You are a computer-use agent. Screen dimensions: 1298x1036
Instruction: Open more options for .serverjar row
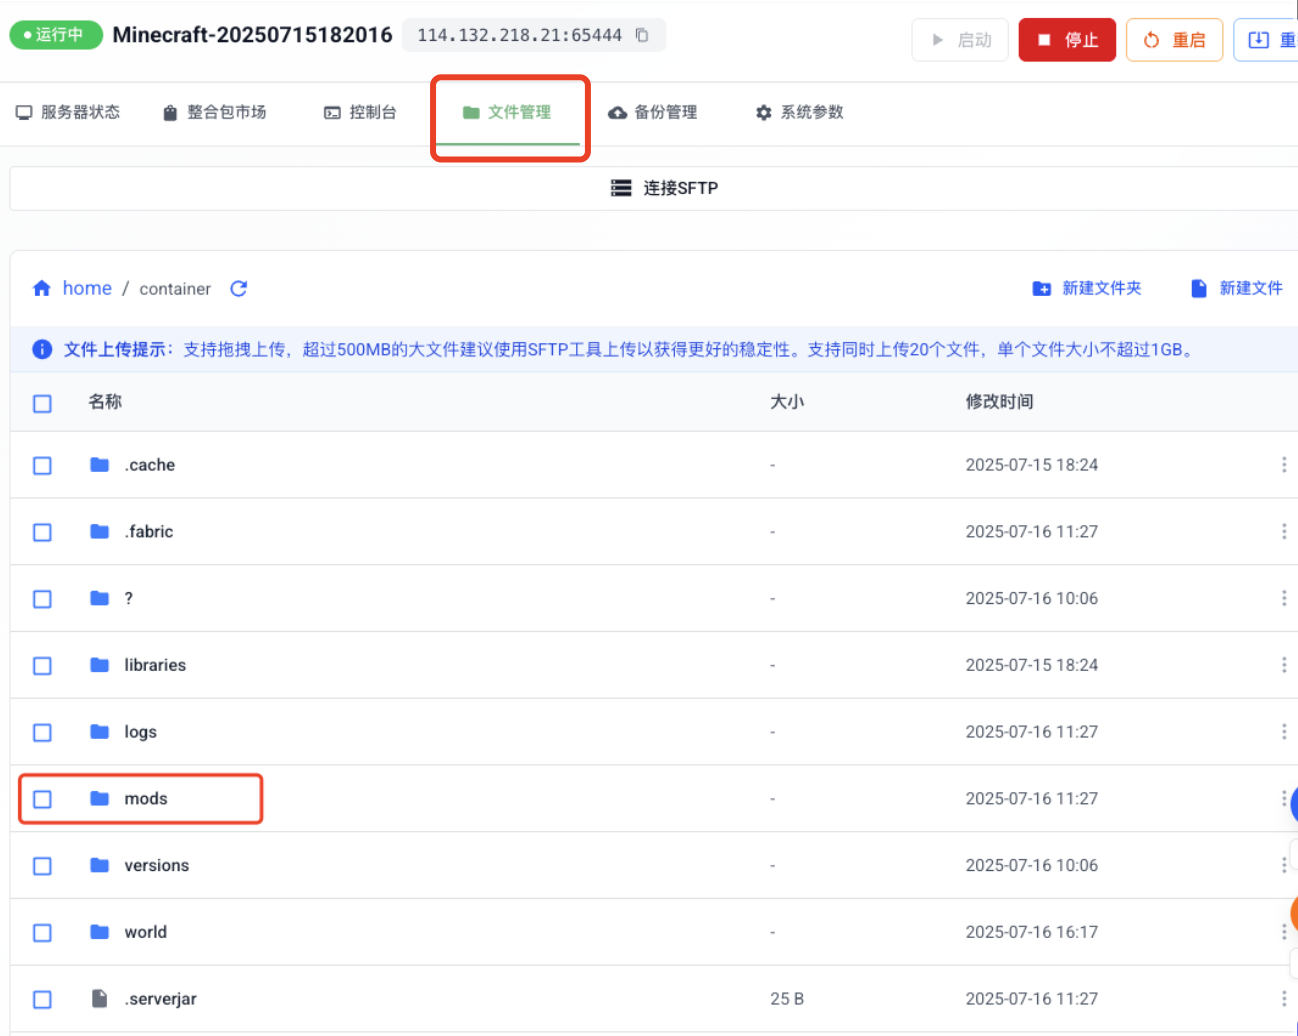1284,998
